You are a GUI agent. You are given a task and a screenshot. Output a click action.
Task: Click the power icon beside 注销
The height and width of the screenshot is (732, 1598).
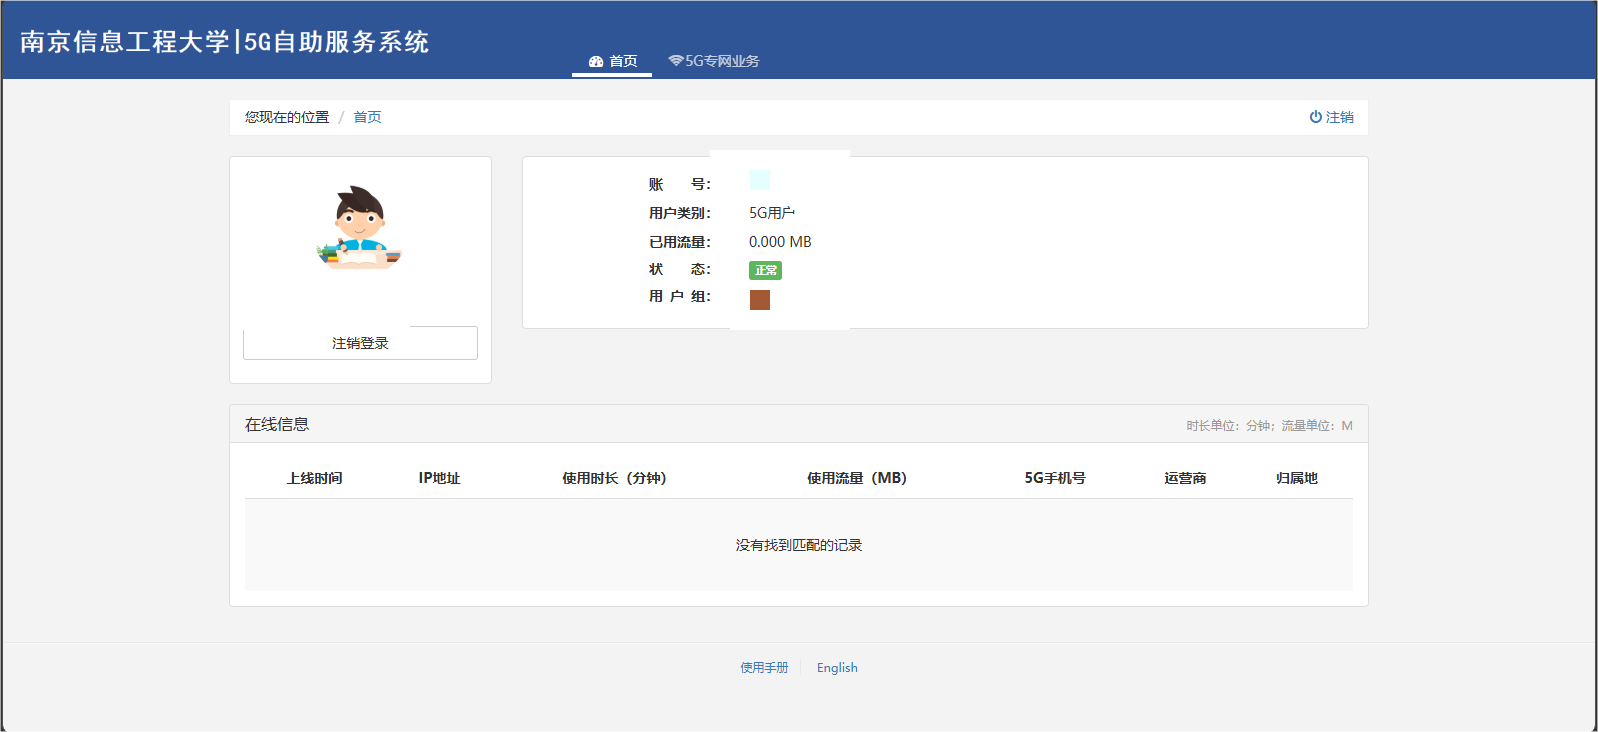pyautogui.click(x=1315, y=117)
